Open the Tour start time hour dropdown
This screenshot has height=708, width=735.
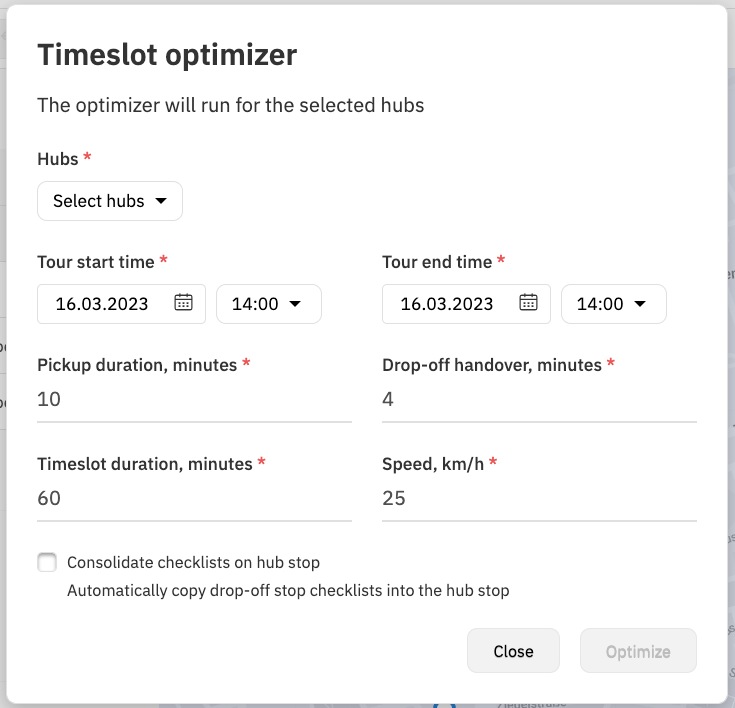[x=269, y=304]
